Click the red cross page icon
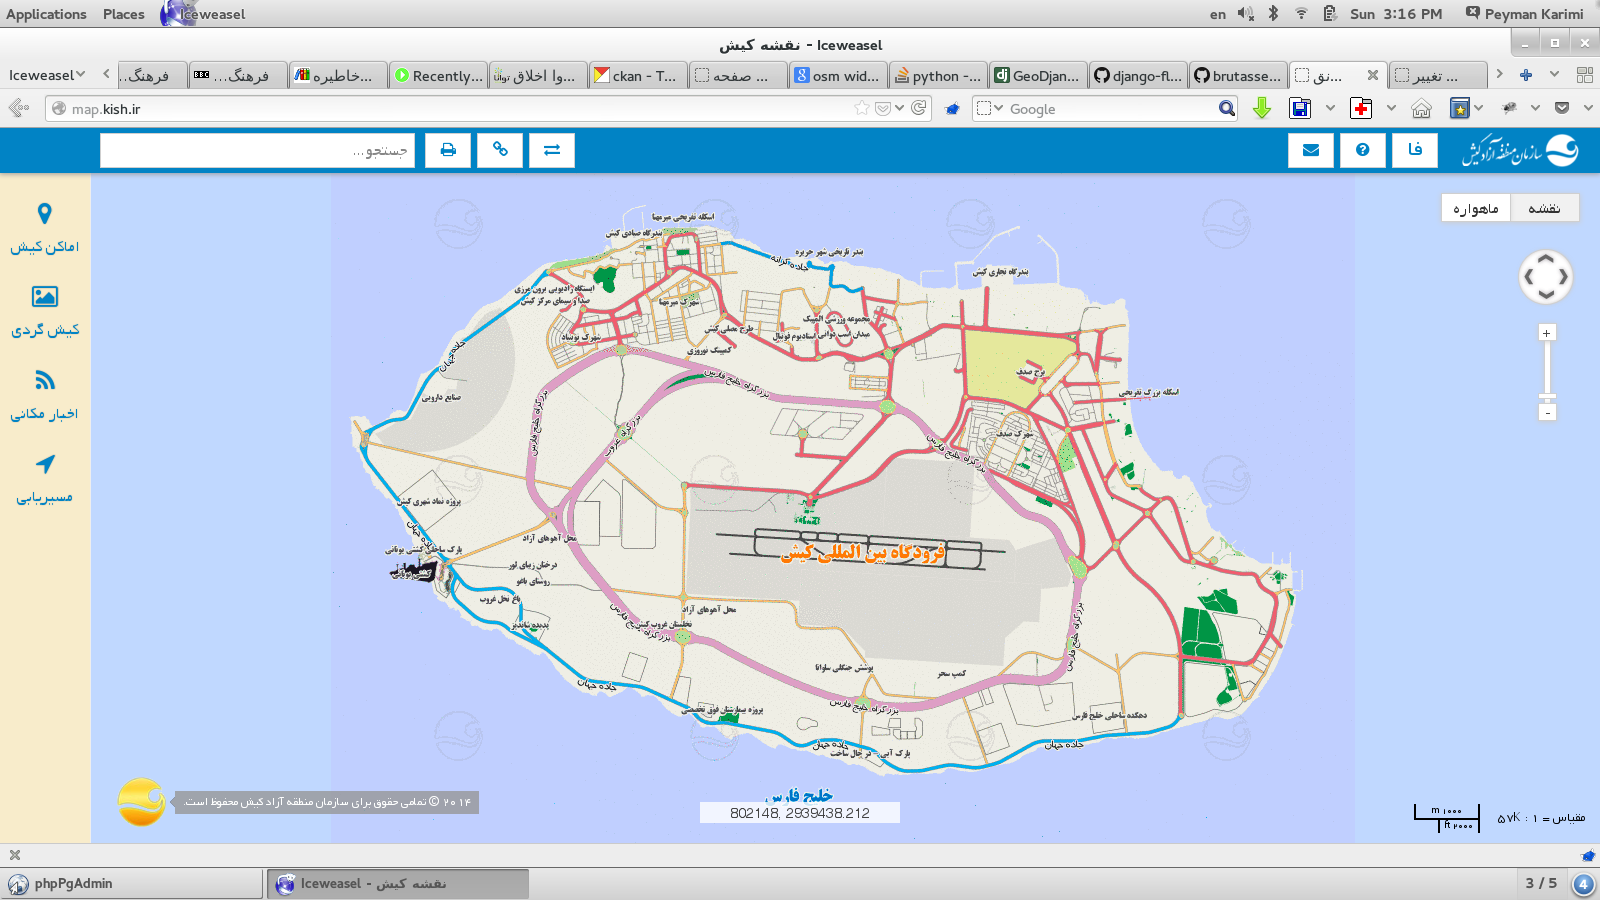1600x900 pixels. (x=1361, y=108)
